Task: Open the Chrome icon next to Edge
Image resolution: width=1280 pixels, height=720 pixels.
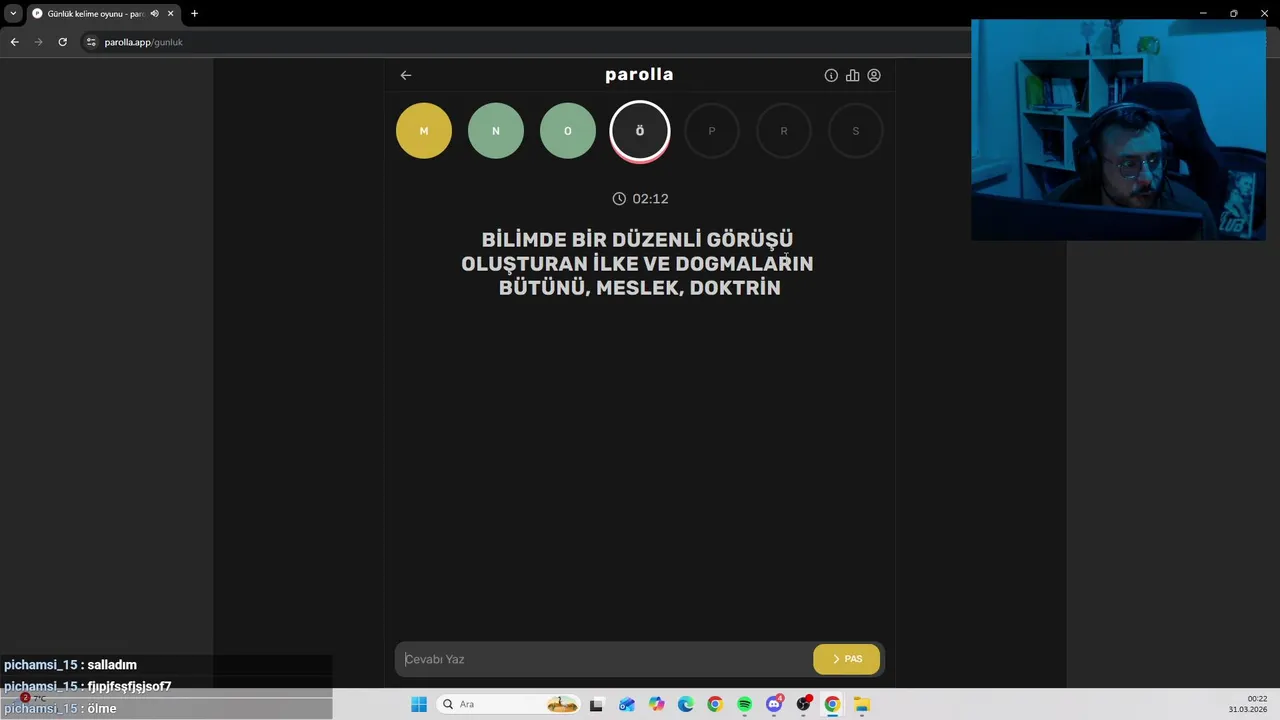Action: click(x=715, y=704)
